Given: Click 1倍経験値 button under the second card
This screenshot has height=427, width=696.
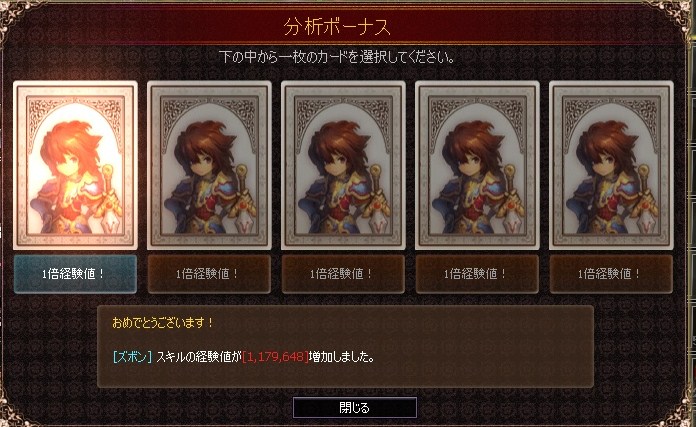Looking at the screenshot, I should pos(209,274).
